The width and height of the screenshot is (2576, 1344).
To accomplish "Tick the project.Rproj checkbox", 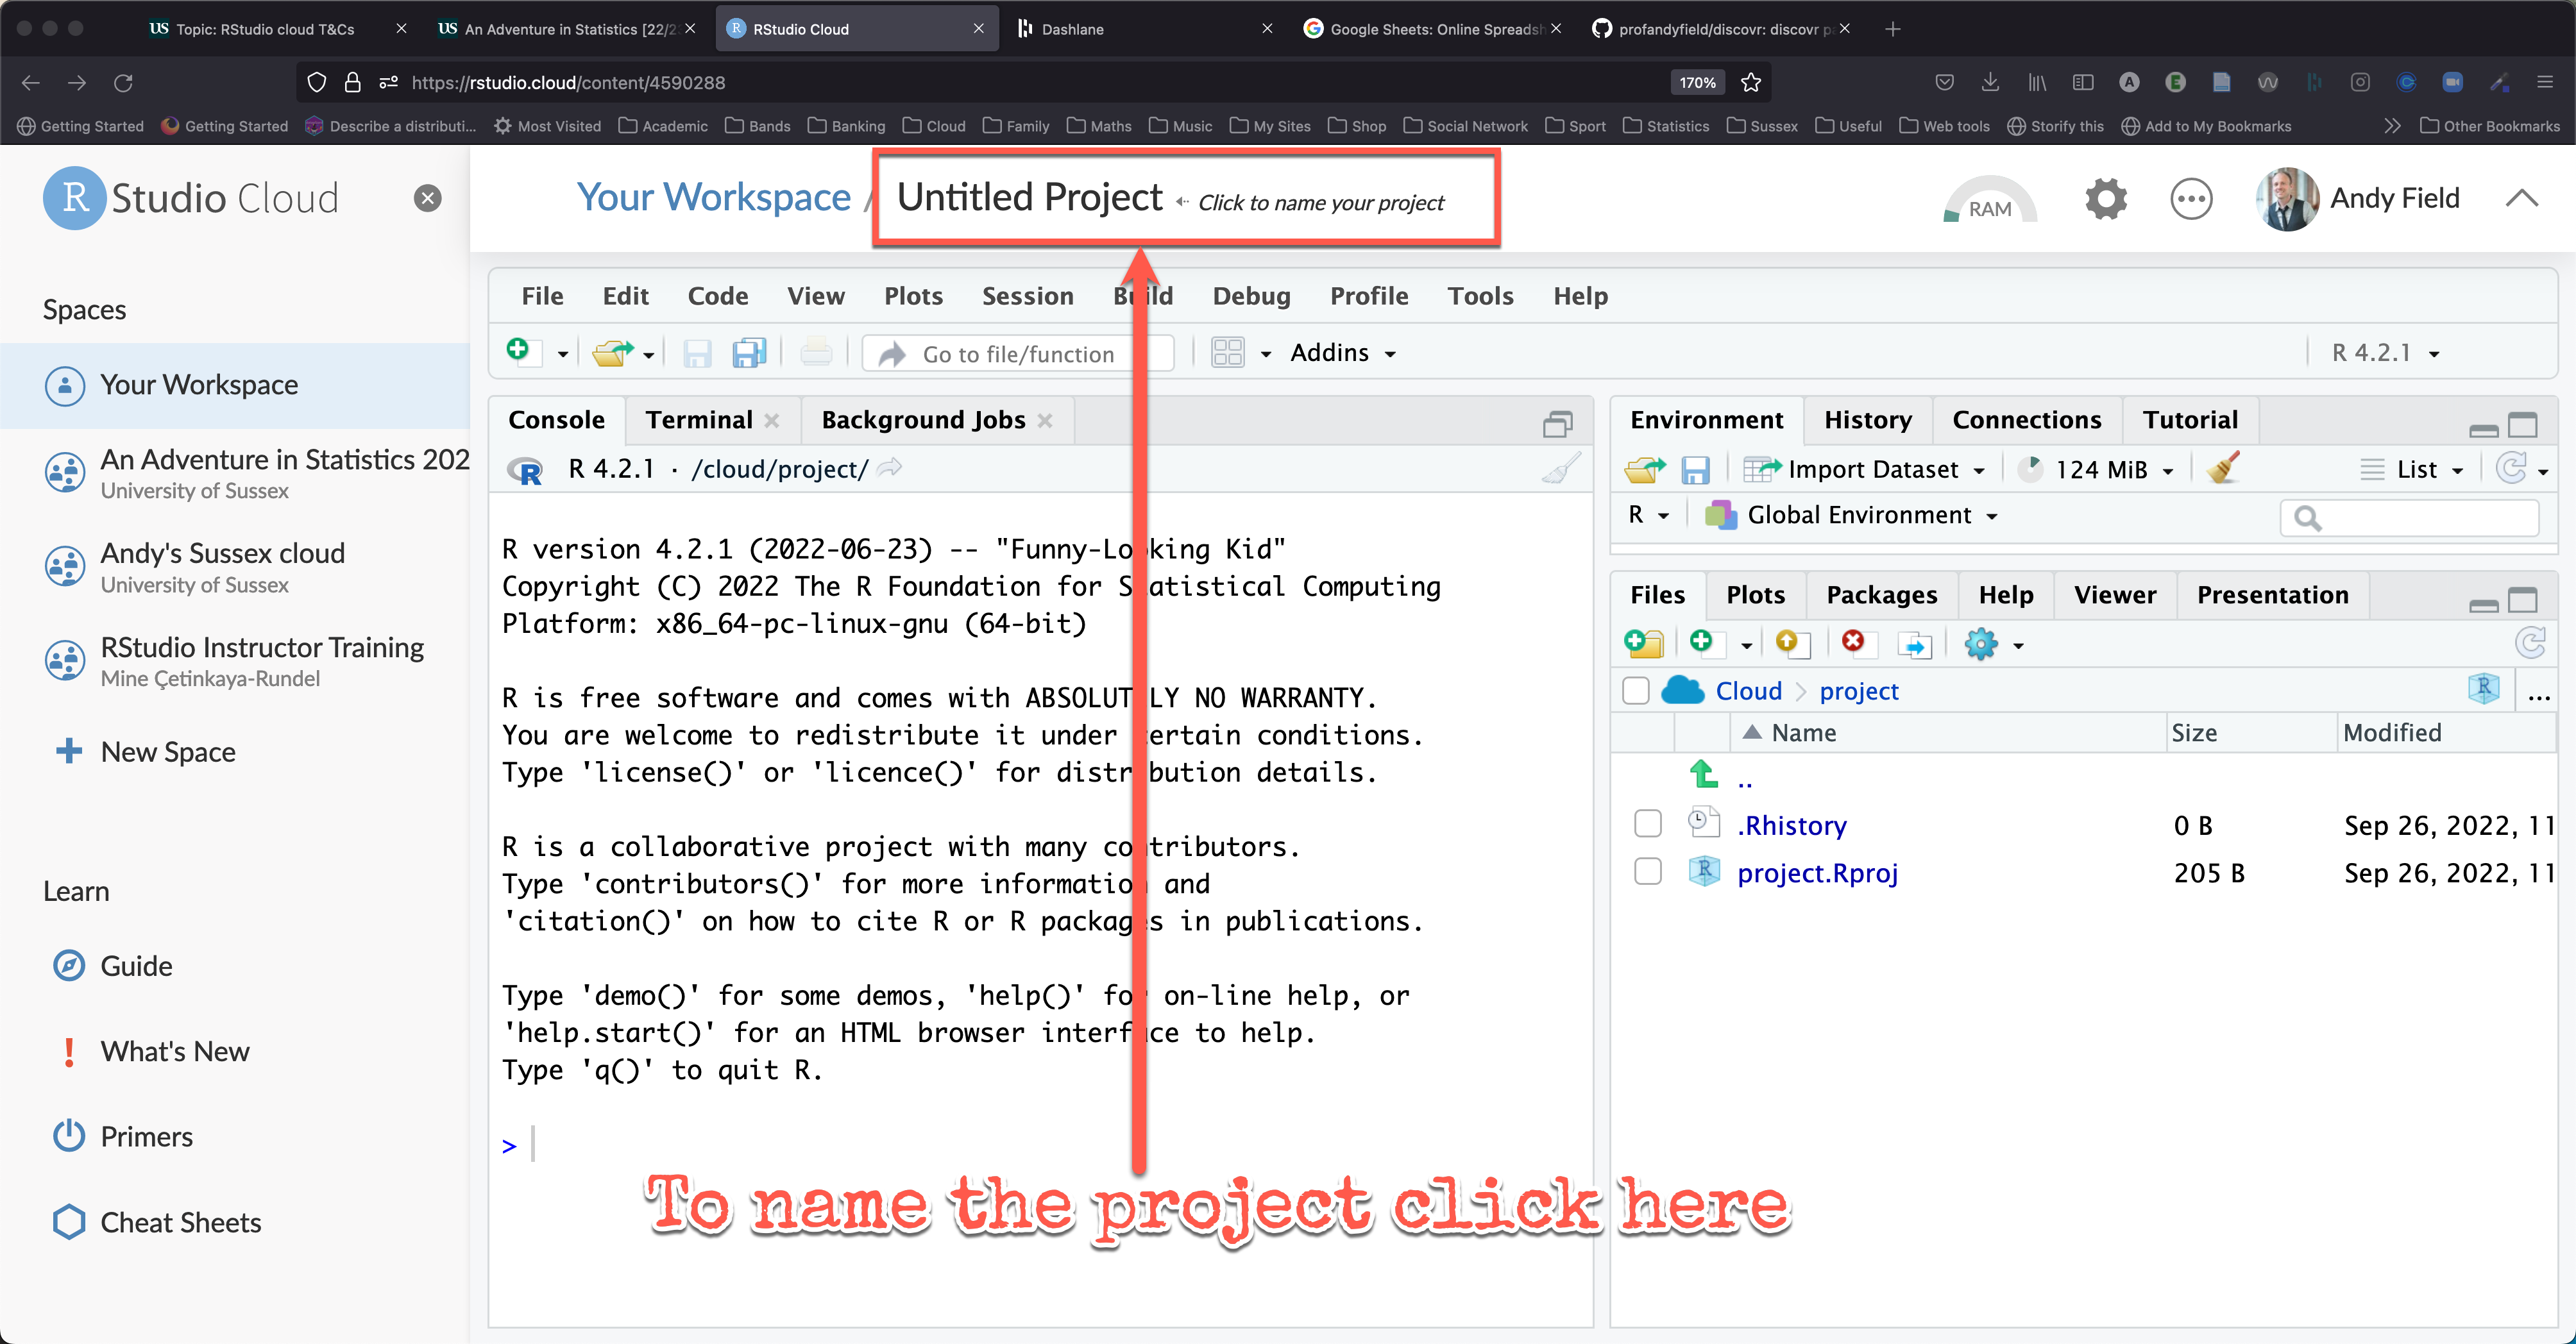I will (x=1647, y=872).
